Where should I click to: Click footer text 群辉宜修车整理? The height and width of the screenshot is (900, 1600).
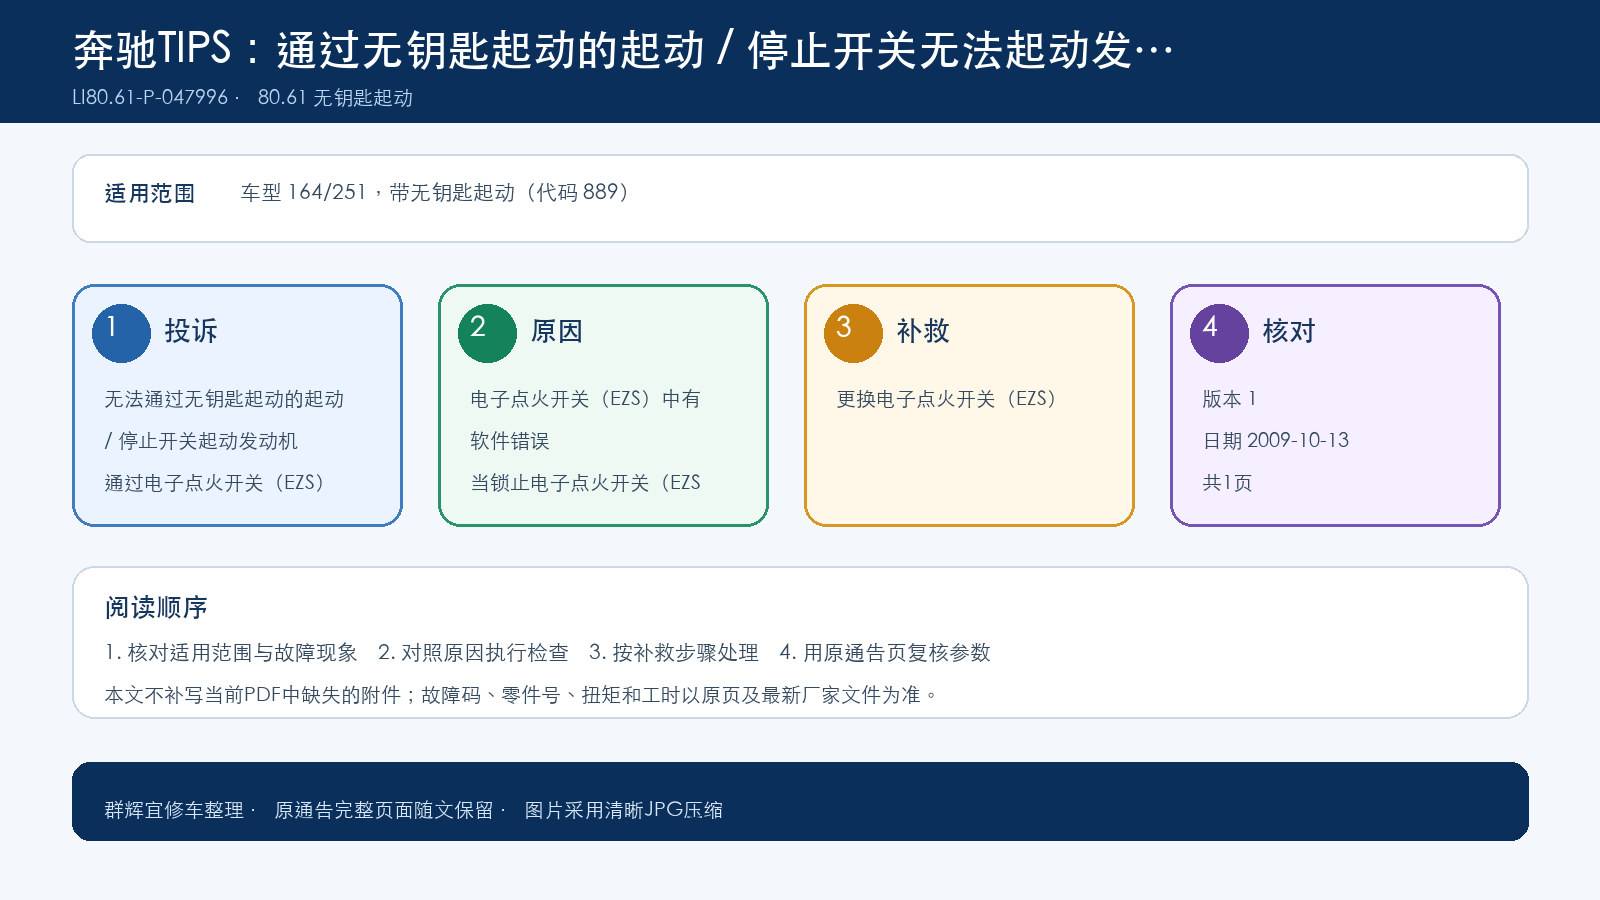pos(174,810)
